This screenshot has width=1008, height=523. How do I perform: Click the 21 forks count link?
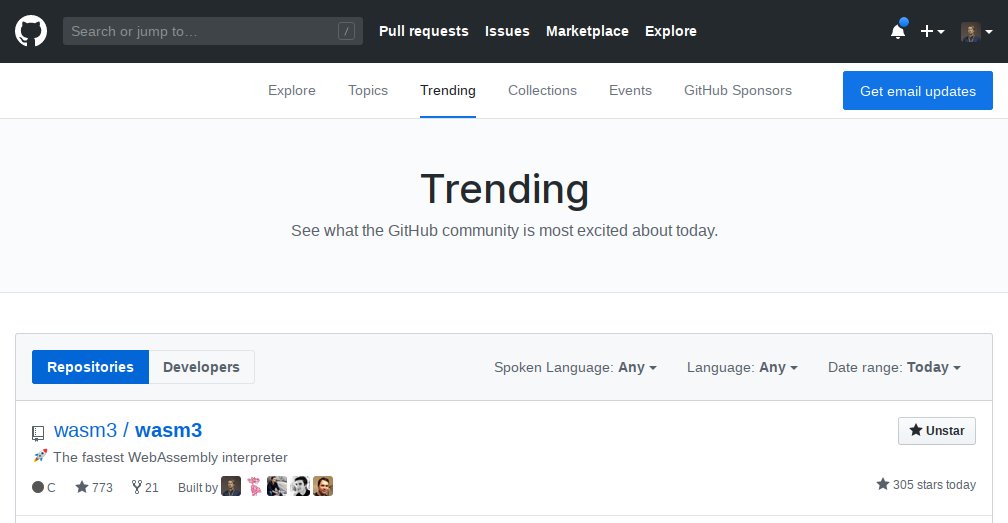pyautogui.click(x=145, y=487)
